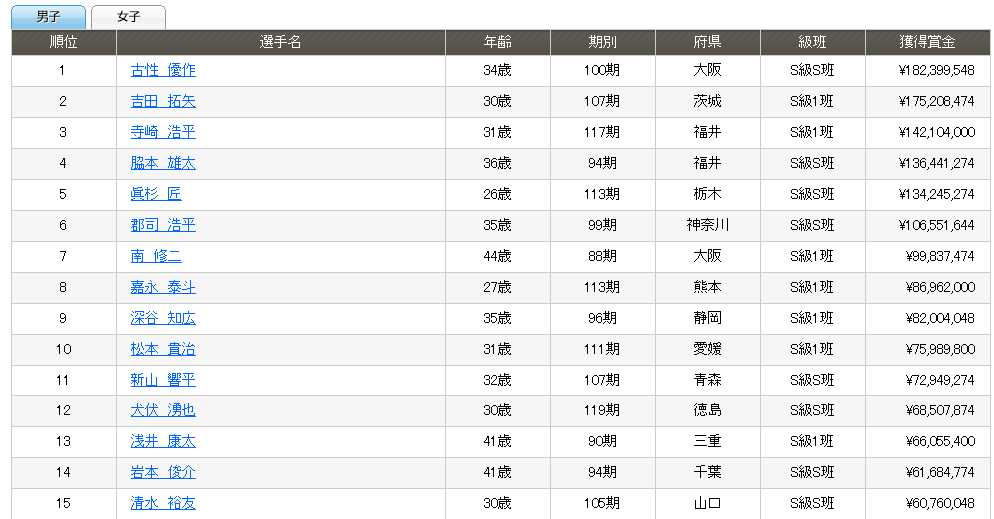Open player link 犬伏 湧也
The height and width of the screenshot is (519, 994).
click(163, 410)
